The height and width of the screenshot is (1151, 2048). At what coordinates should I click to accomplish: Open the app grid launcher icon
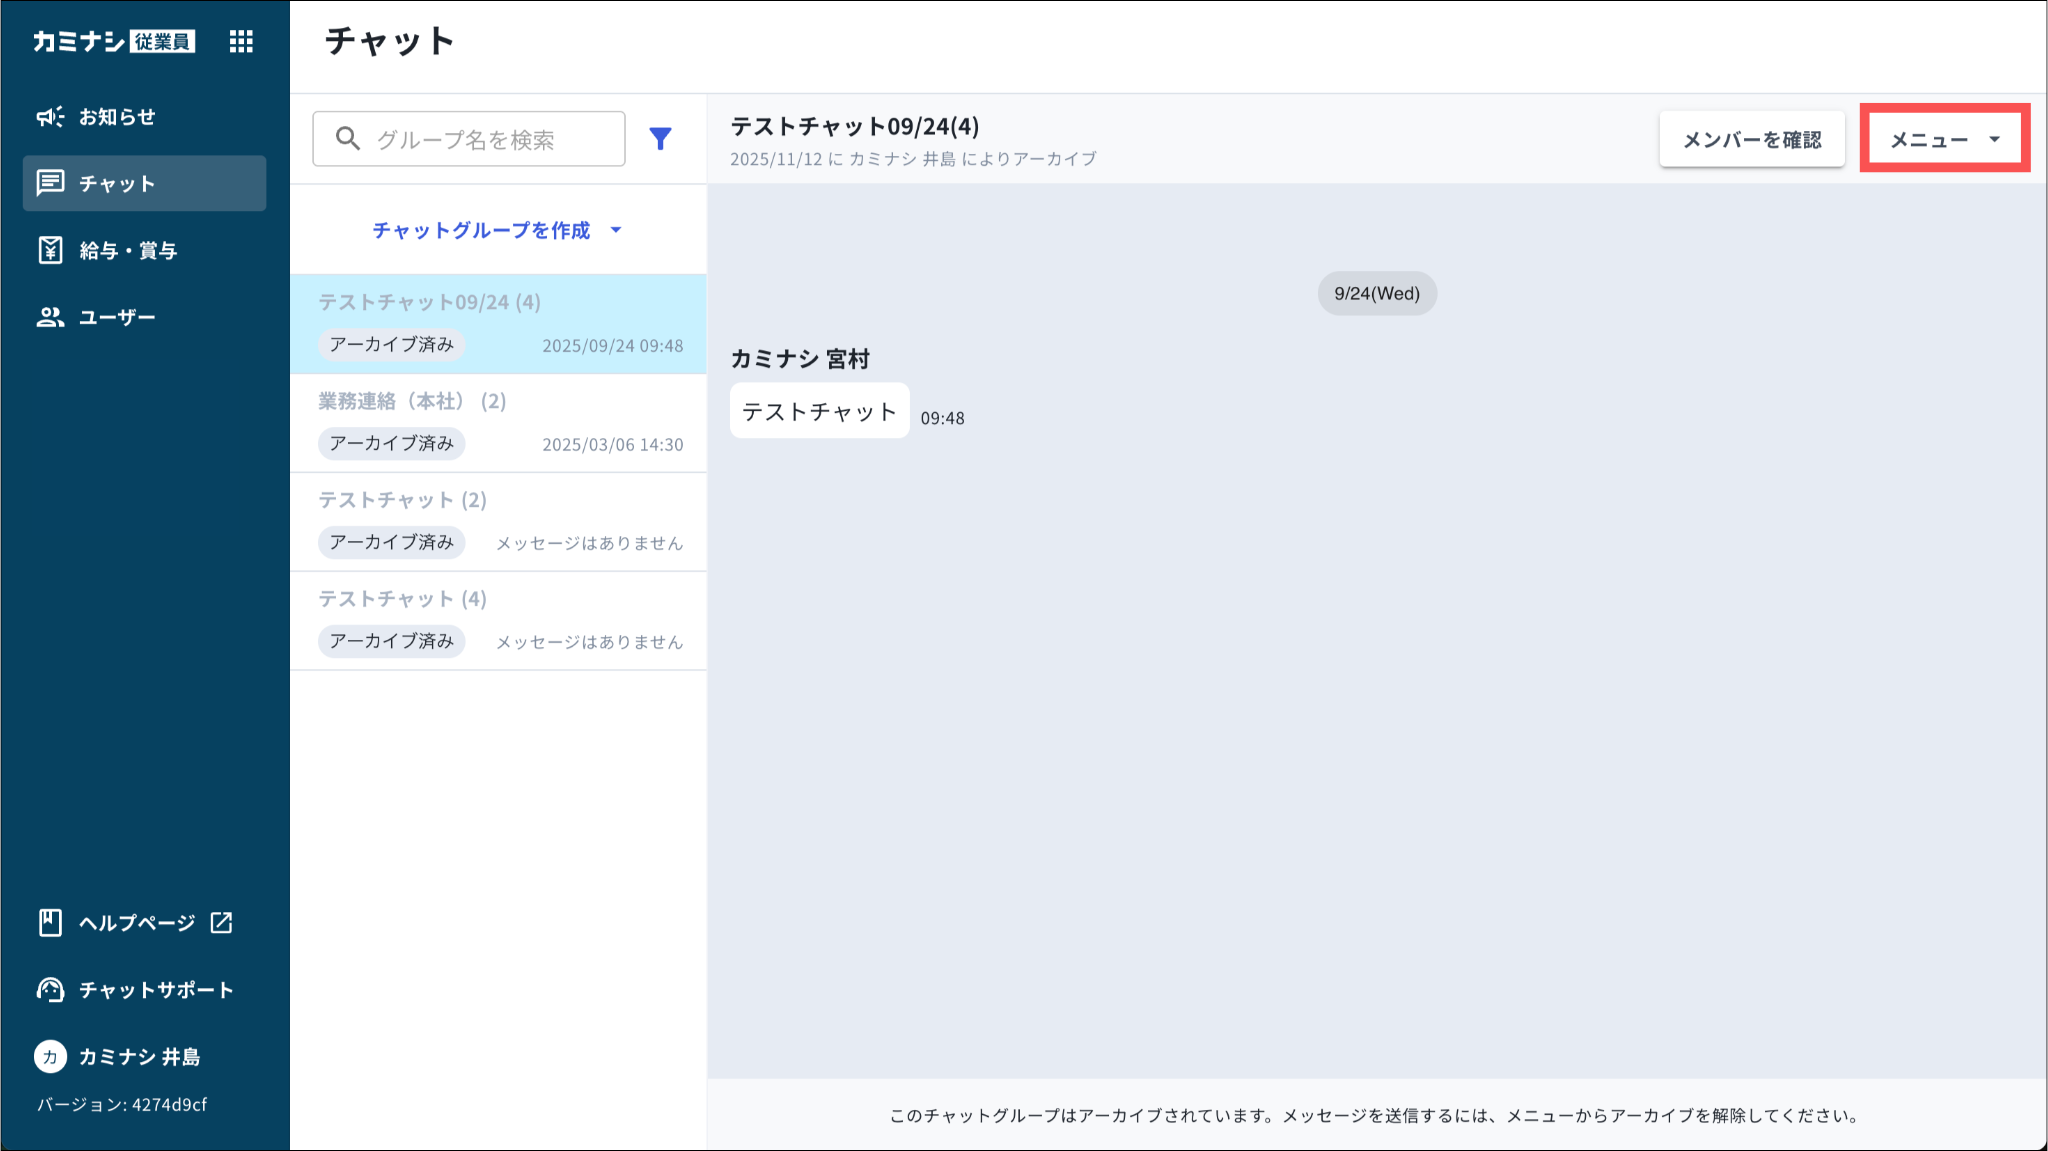[x=241, y=41]
